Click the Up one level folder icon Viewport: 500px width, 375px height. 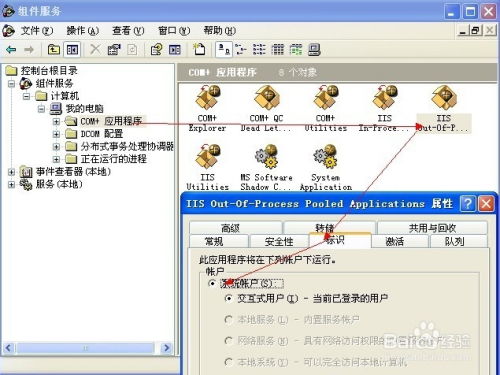click(x=54, y=50)
